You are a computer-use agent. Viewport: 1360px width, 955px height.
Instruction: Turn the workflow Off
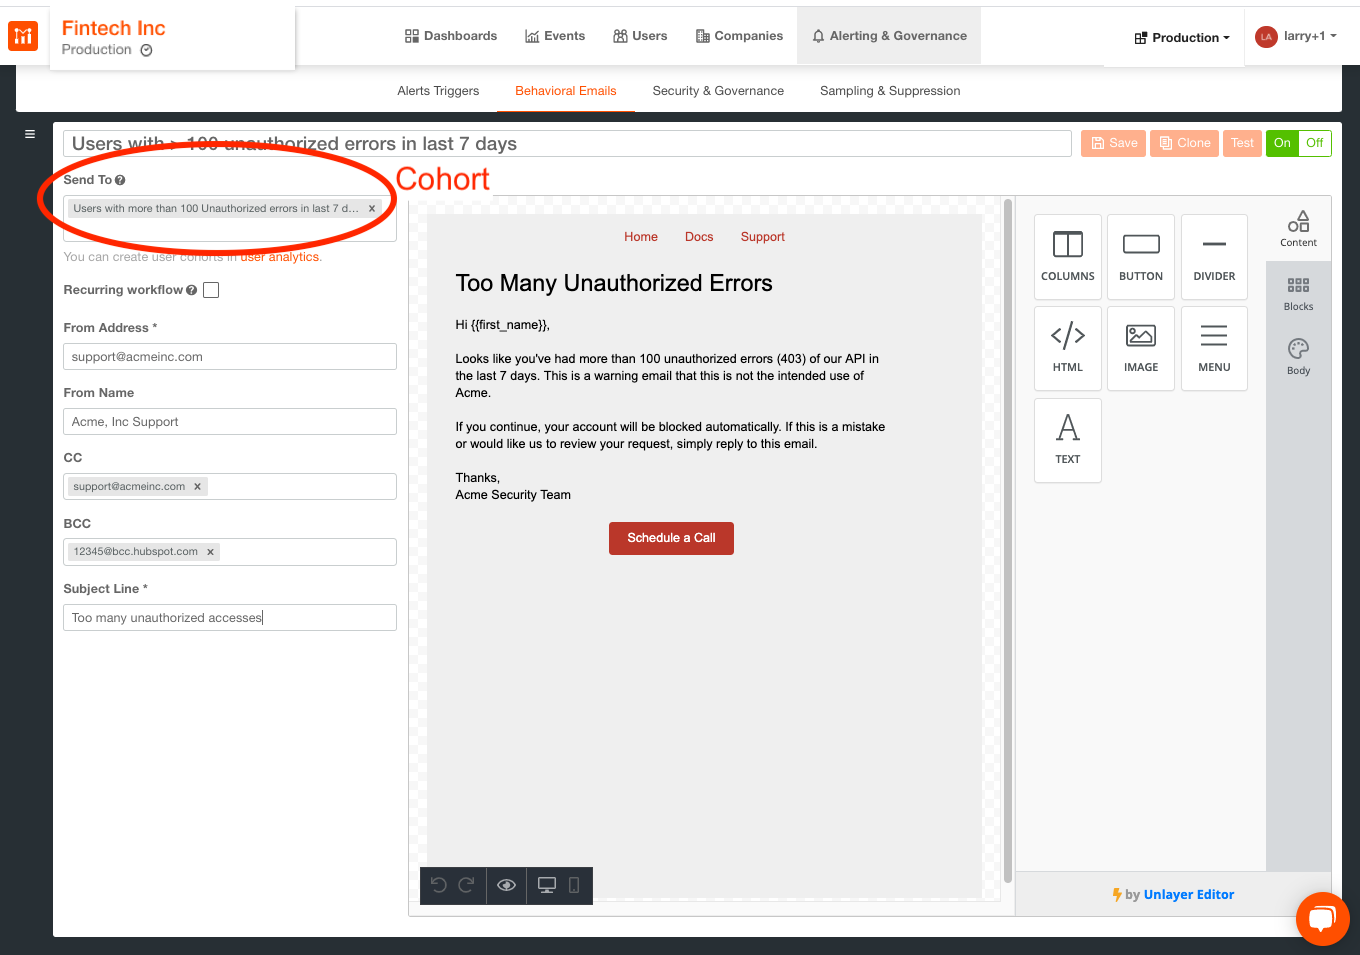pos(1315,143)
